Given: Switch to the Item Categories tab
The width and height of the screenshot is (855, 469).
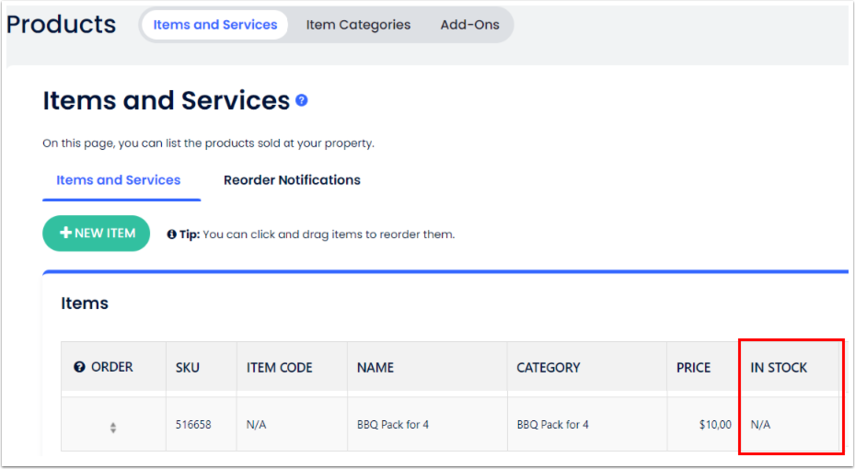Looking at the screenshot, I should pos(358,25).
